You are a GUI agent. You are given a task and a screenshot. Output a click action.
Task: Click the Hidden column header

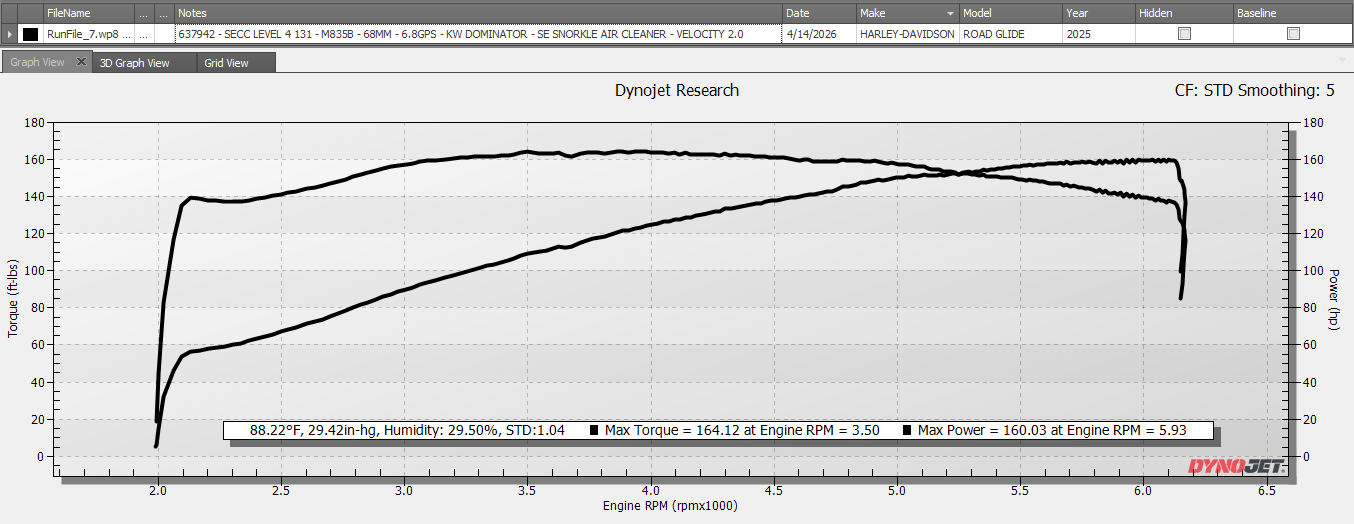[x=1185, y=14]
